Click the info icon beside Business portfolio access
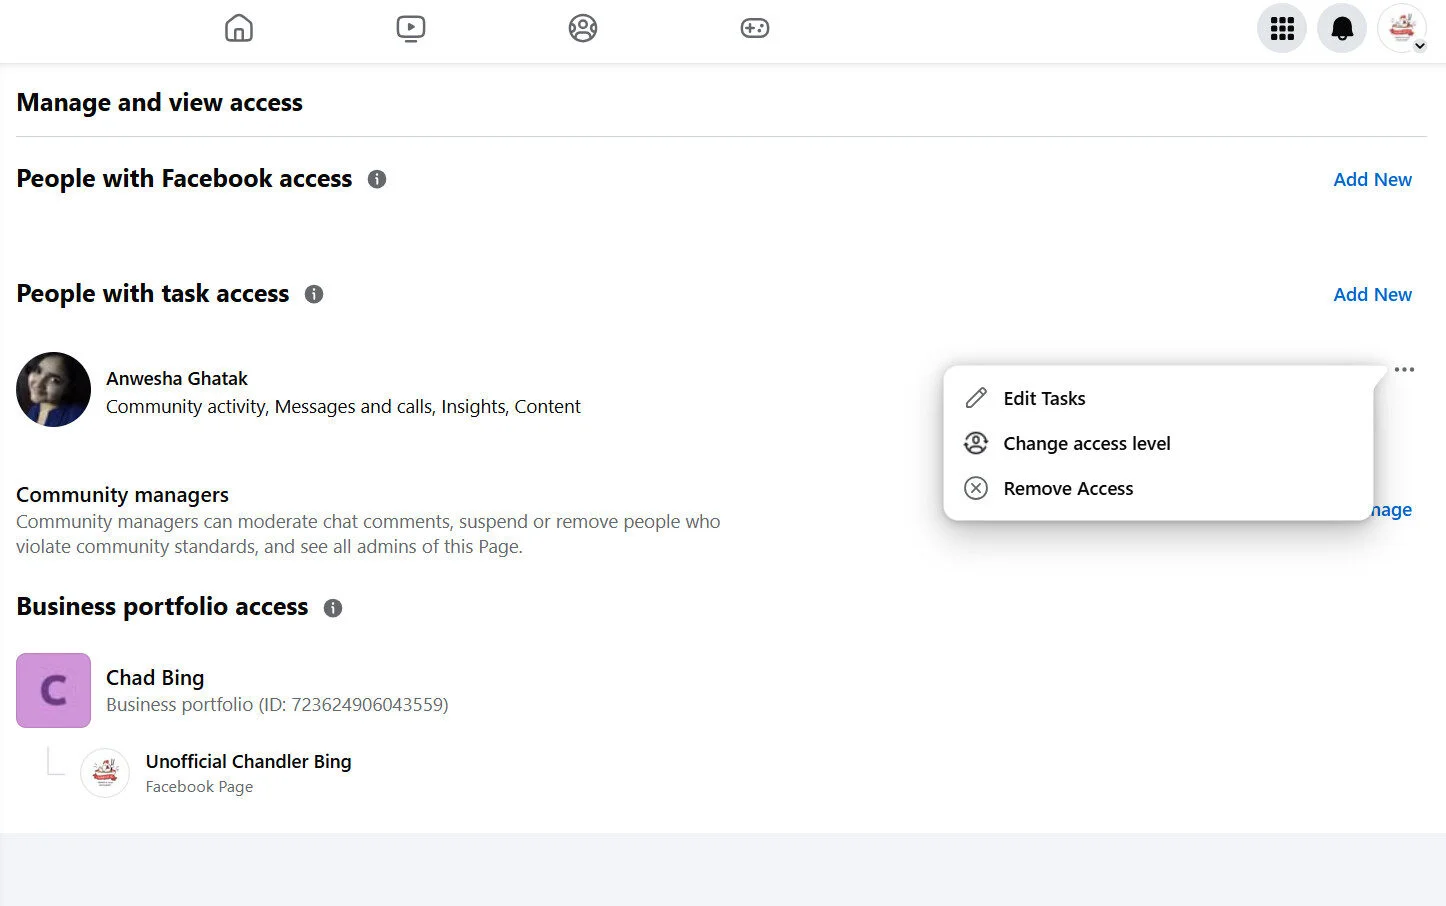The width and height of the screenshot is (1446, 906). [x=333, y=607]
